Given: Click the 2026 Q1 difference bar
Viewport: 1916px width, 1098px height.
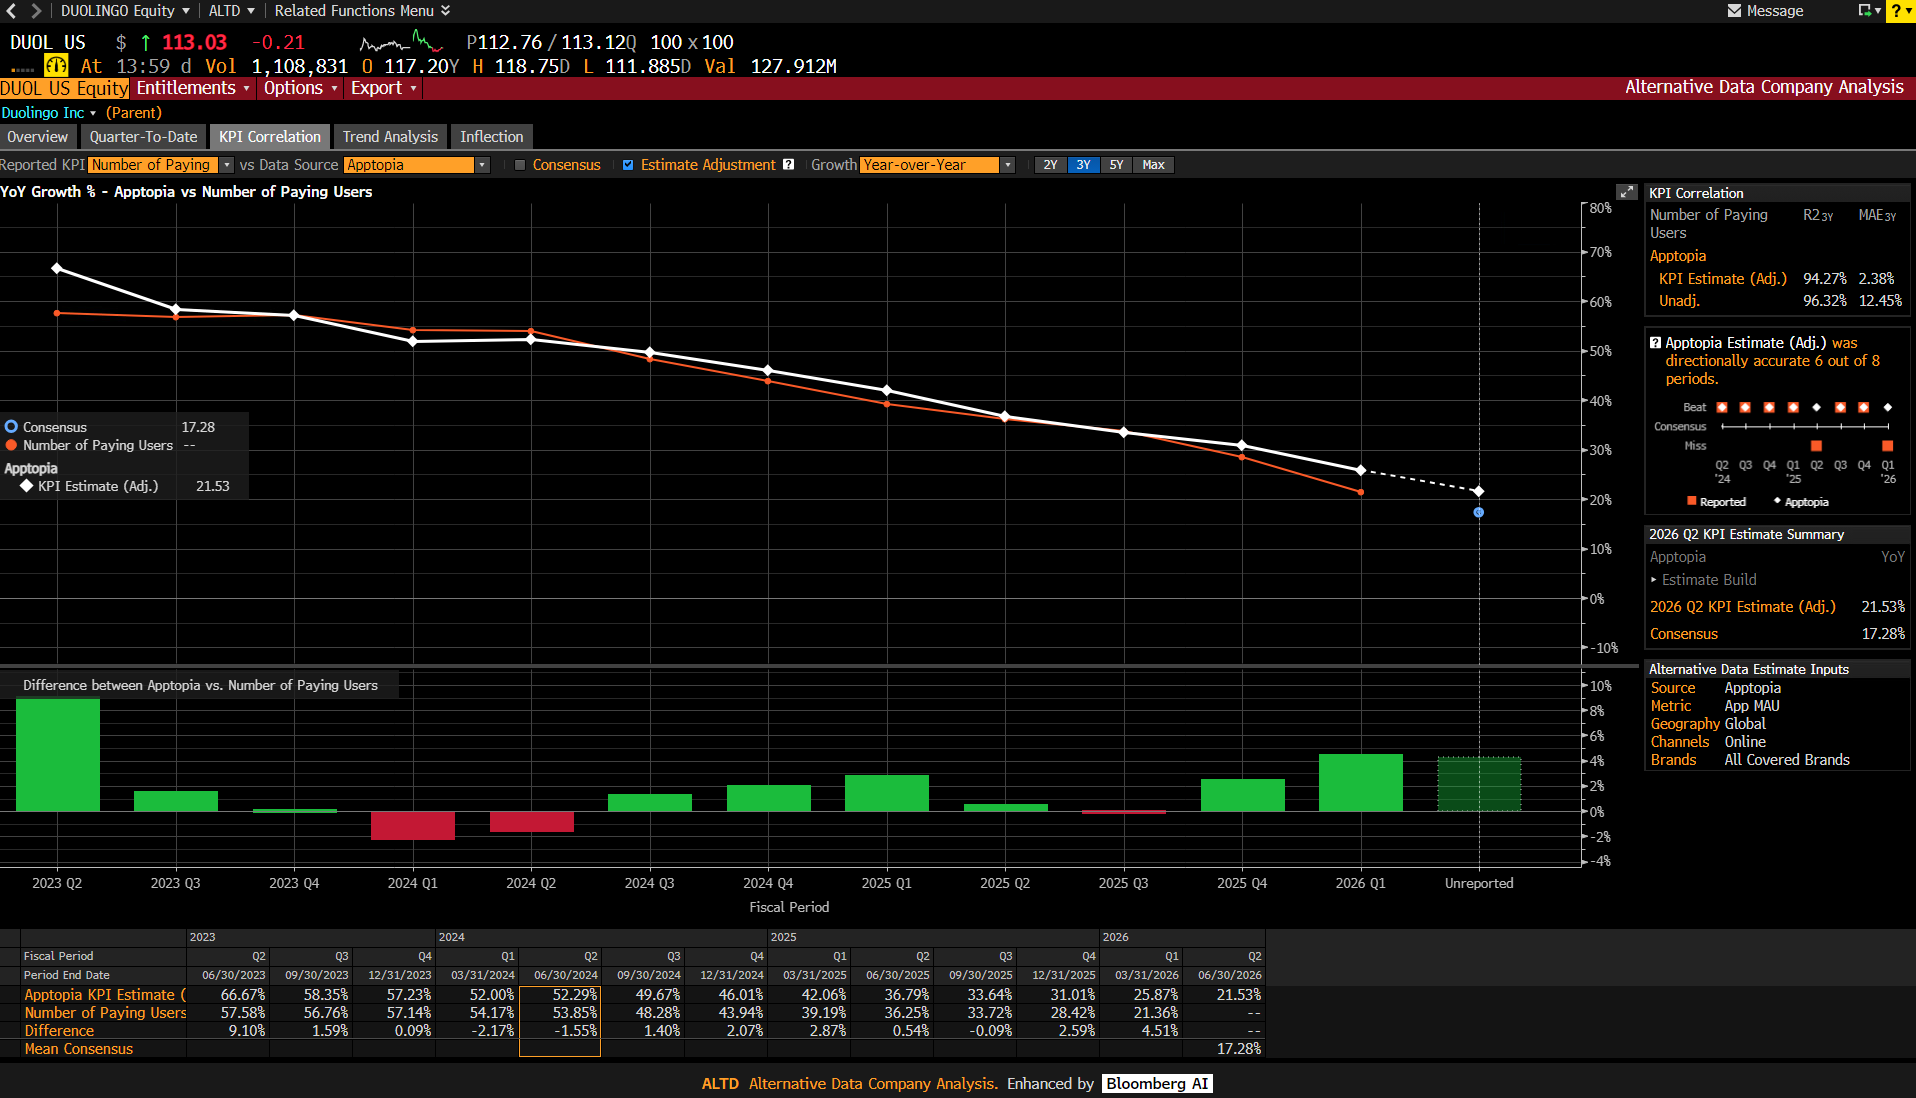Looking at the screenshot, I should click(1361, 783).
